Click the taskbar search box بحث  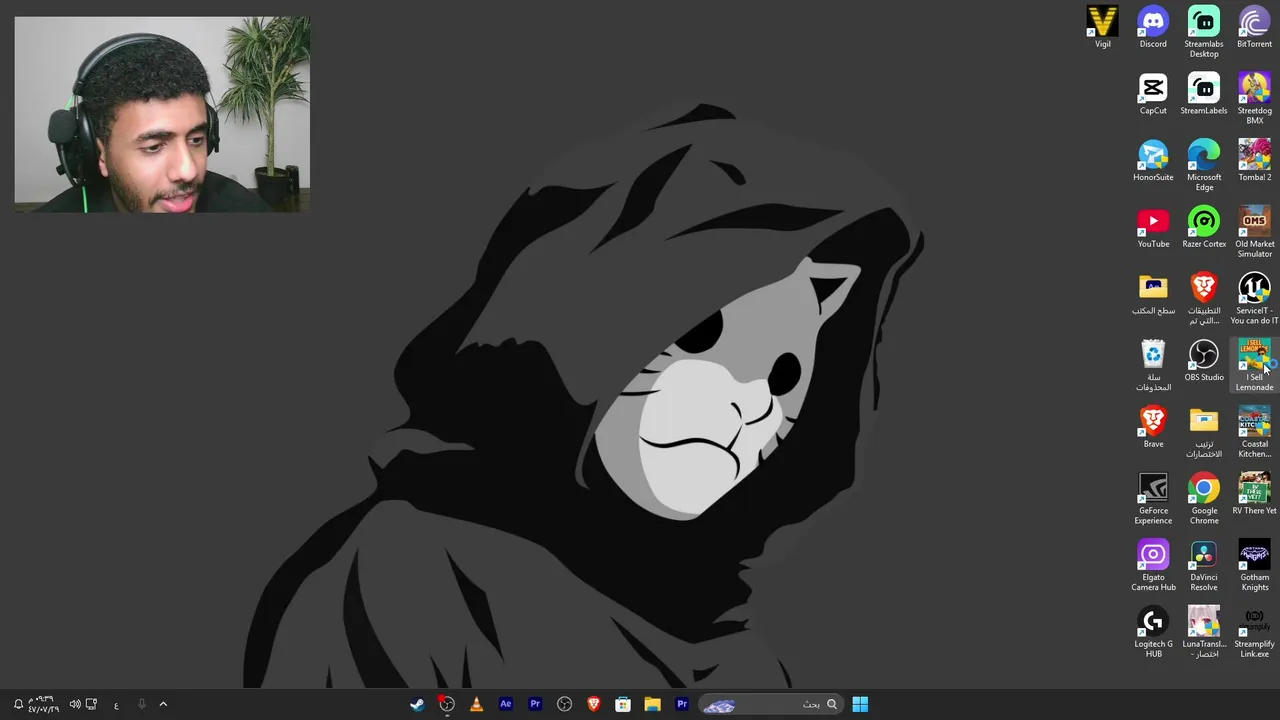(x=770, y=704)
